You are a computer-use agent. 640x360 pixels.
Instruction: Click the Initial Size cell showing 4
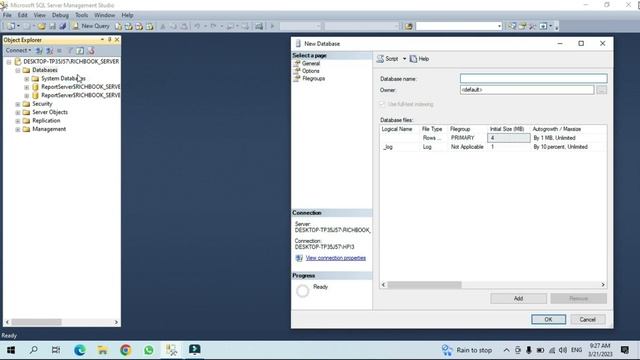(x=509, y=138)
